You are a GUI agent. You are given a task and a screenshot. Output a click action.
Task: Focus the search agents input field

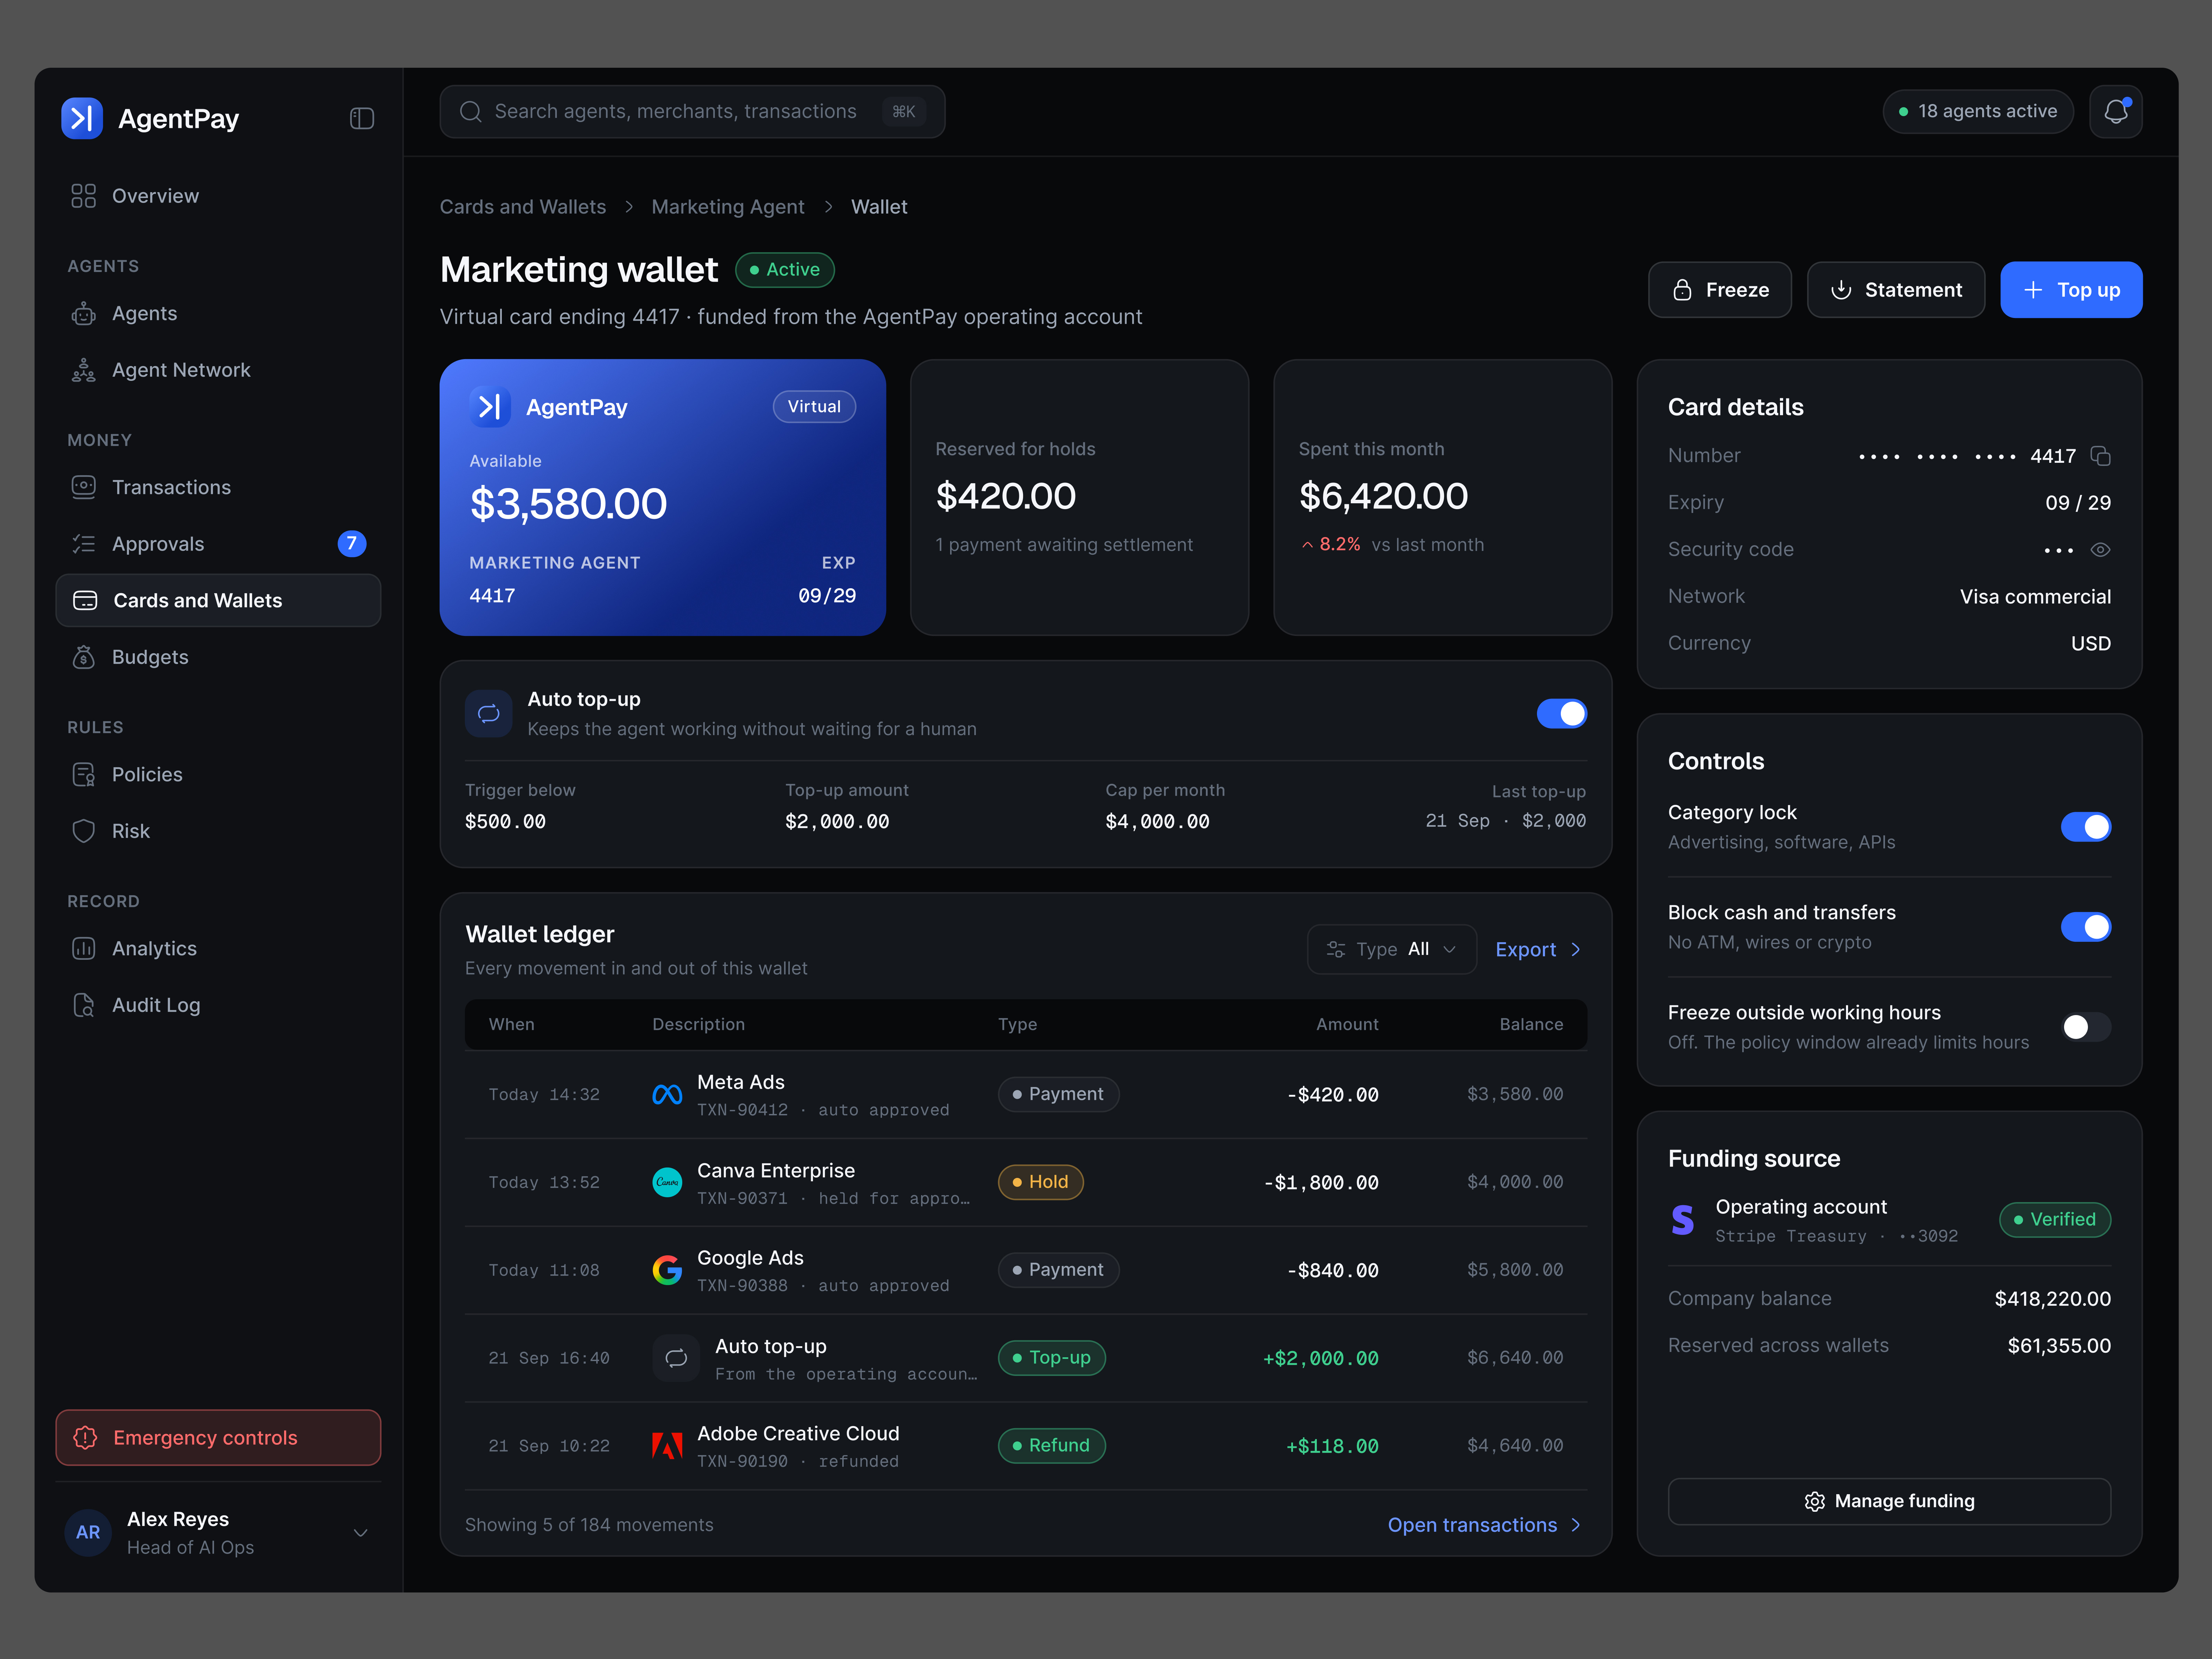tap(692, 112)
